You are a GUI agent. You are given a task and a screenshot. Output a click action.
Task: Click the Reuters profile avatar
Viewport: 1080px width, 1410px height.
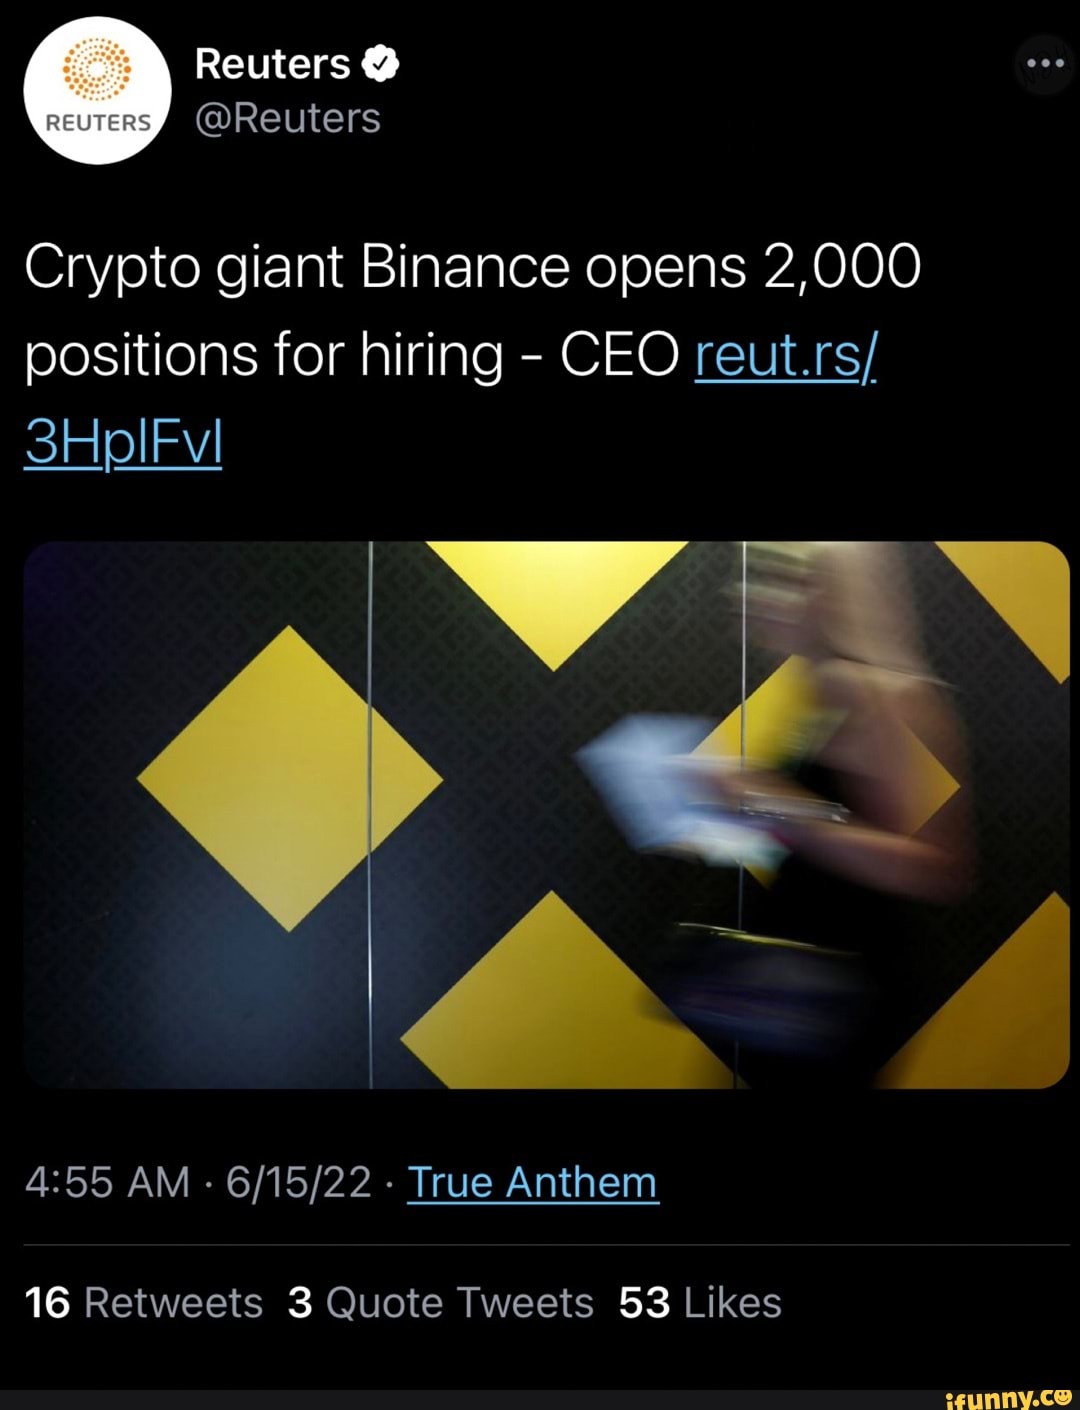click(x=95, y=90)
